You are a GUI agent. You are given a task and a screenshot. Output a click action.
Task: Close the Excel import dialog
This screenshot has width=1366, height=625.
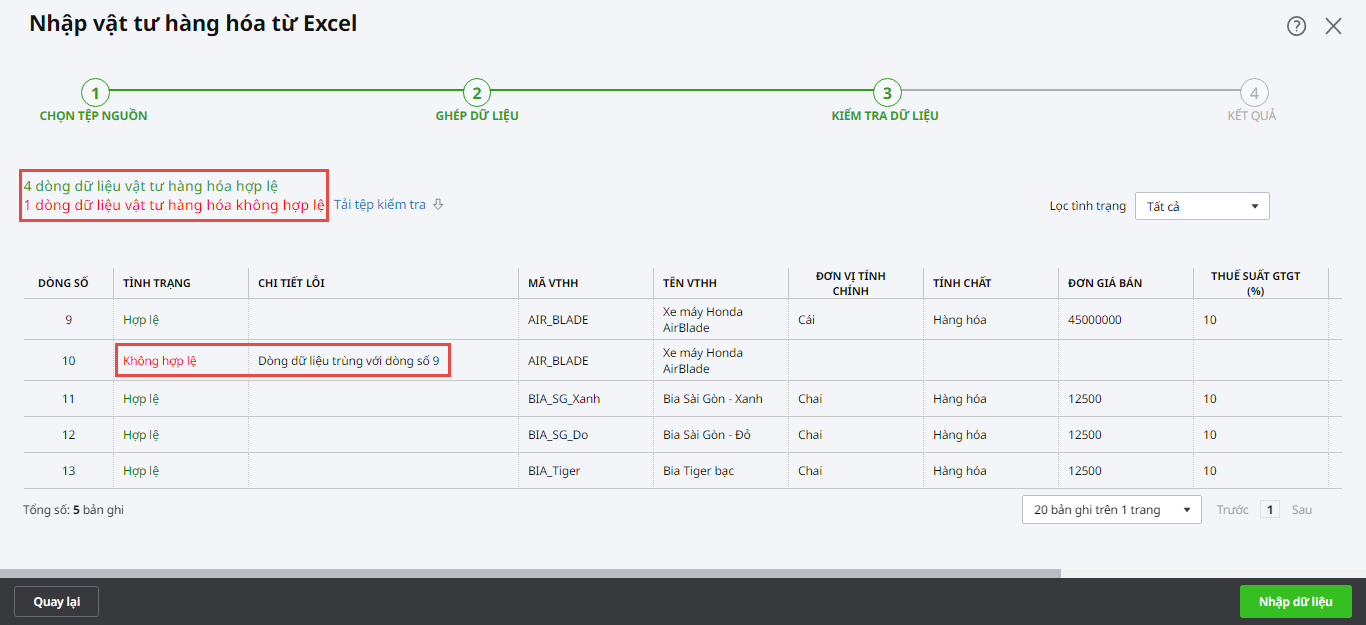(x=1333, y=26)
